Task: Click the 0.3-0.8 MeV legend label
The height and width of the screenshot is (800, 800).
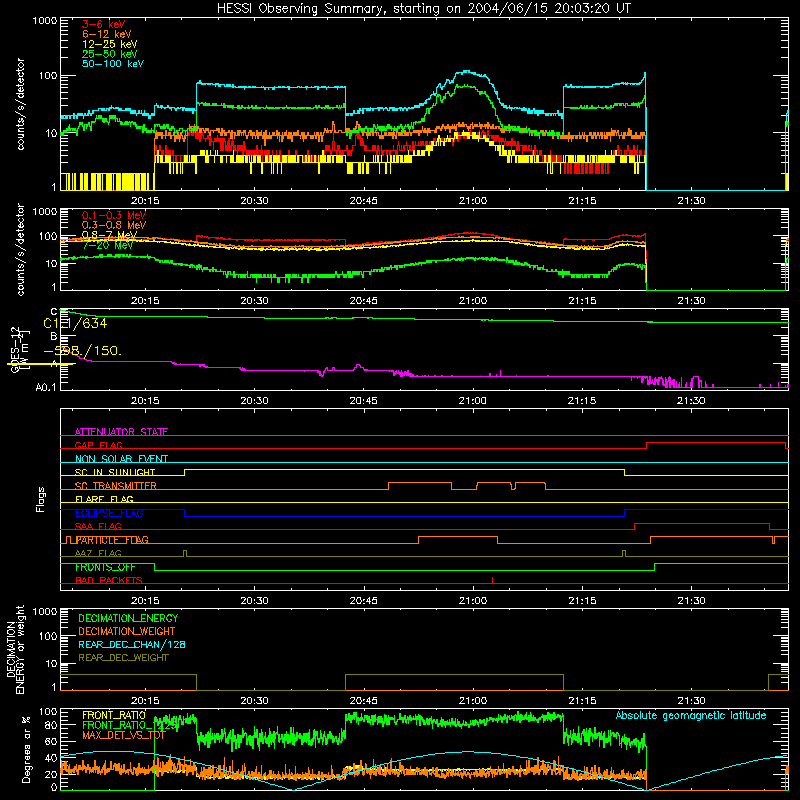Action: tap(114, 225)
